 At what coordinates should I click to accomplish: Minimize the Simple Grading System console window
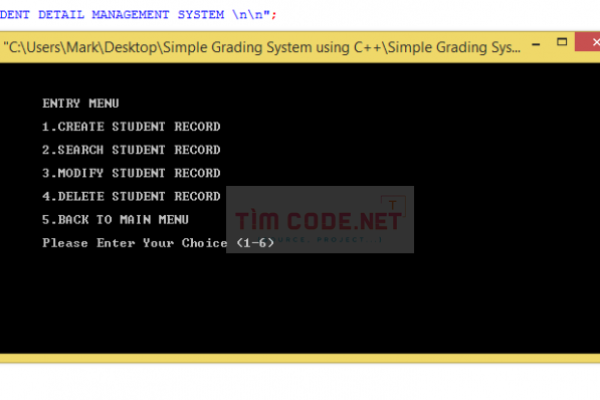pos(536,44)
